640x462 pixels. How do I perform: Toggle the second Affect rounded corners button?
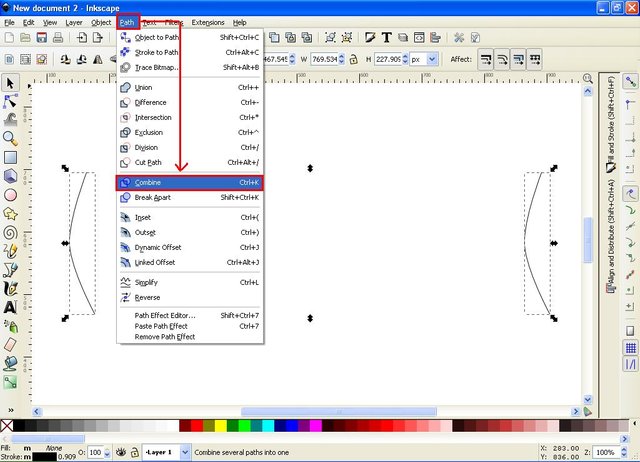point(502,60)
